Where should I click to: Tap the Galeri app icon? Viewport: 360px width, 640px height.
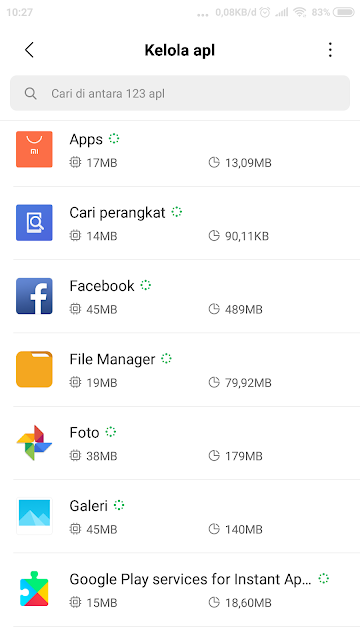click(34, 516)
